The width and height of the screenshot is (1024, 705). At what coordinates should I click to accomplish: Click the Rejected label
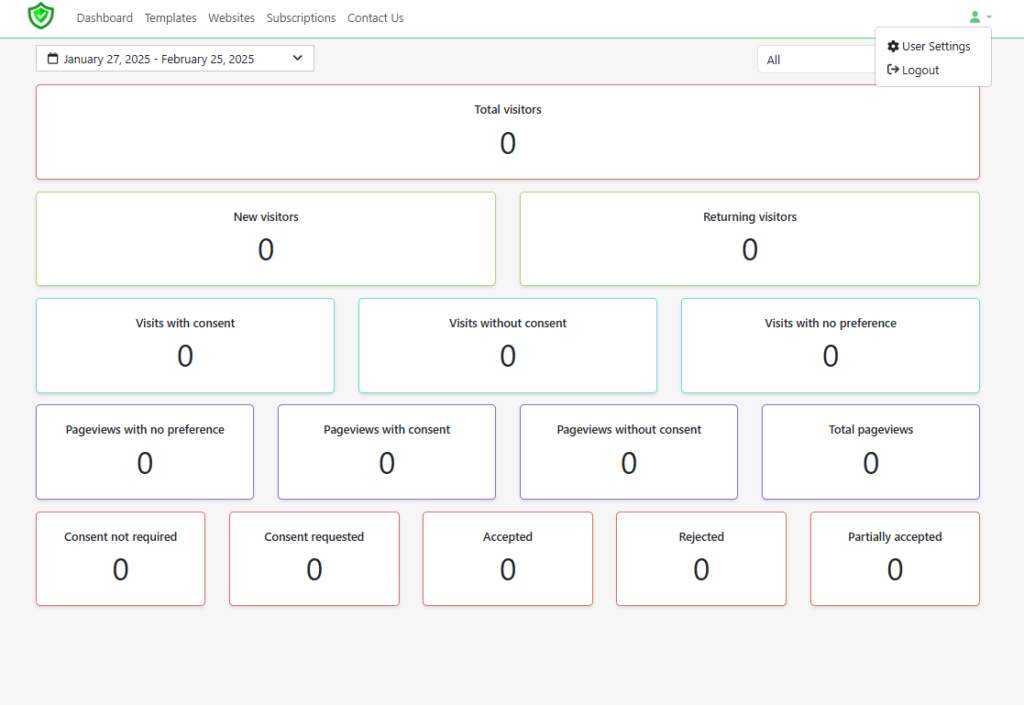701,537
